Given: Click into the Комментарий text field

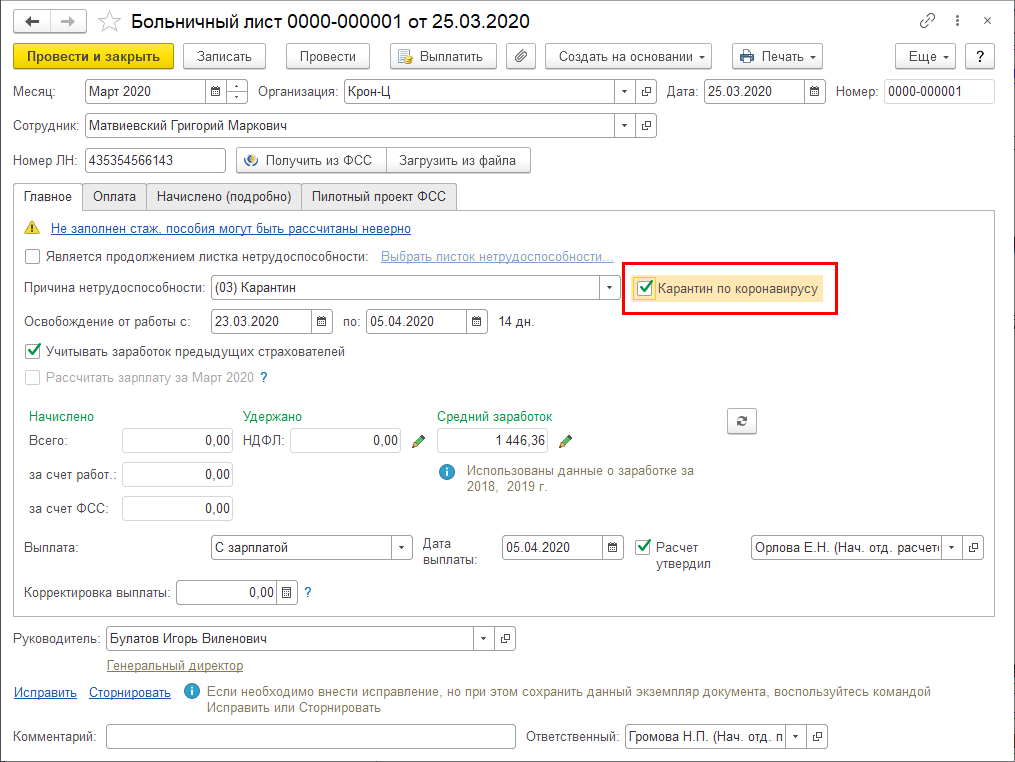Looking at the screenshot, I should pyautogui.click(x=310, y=737).
